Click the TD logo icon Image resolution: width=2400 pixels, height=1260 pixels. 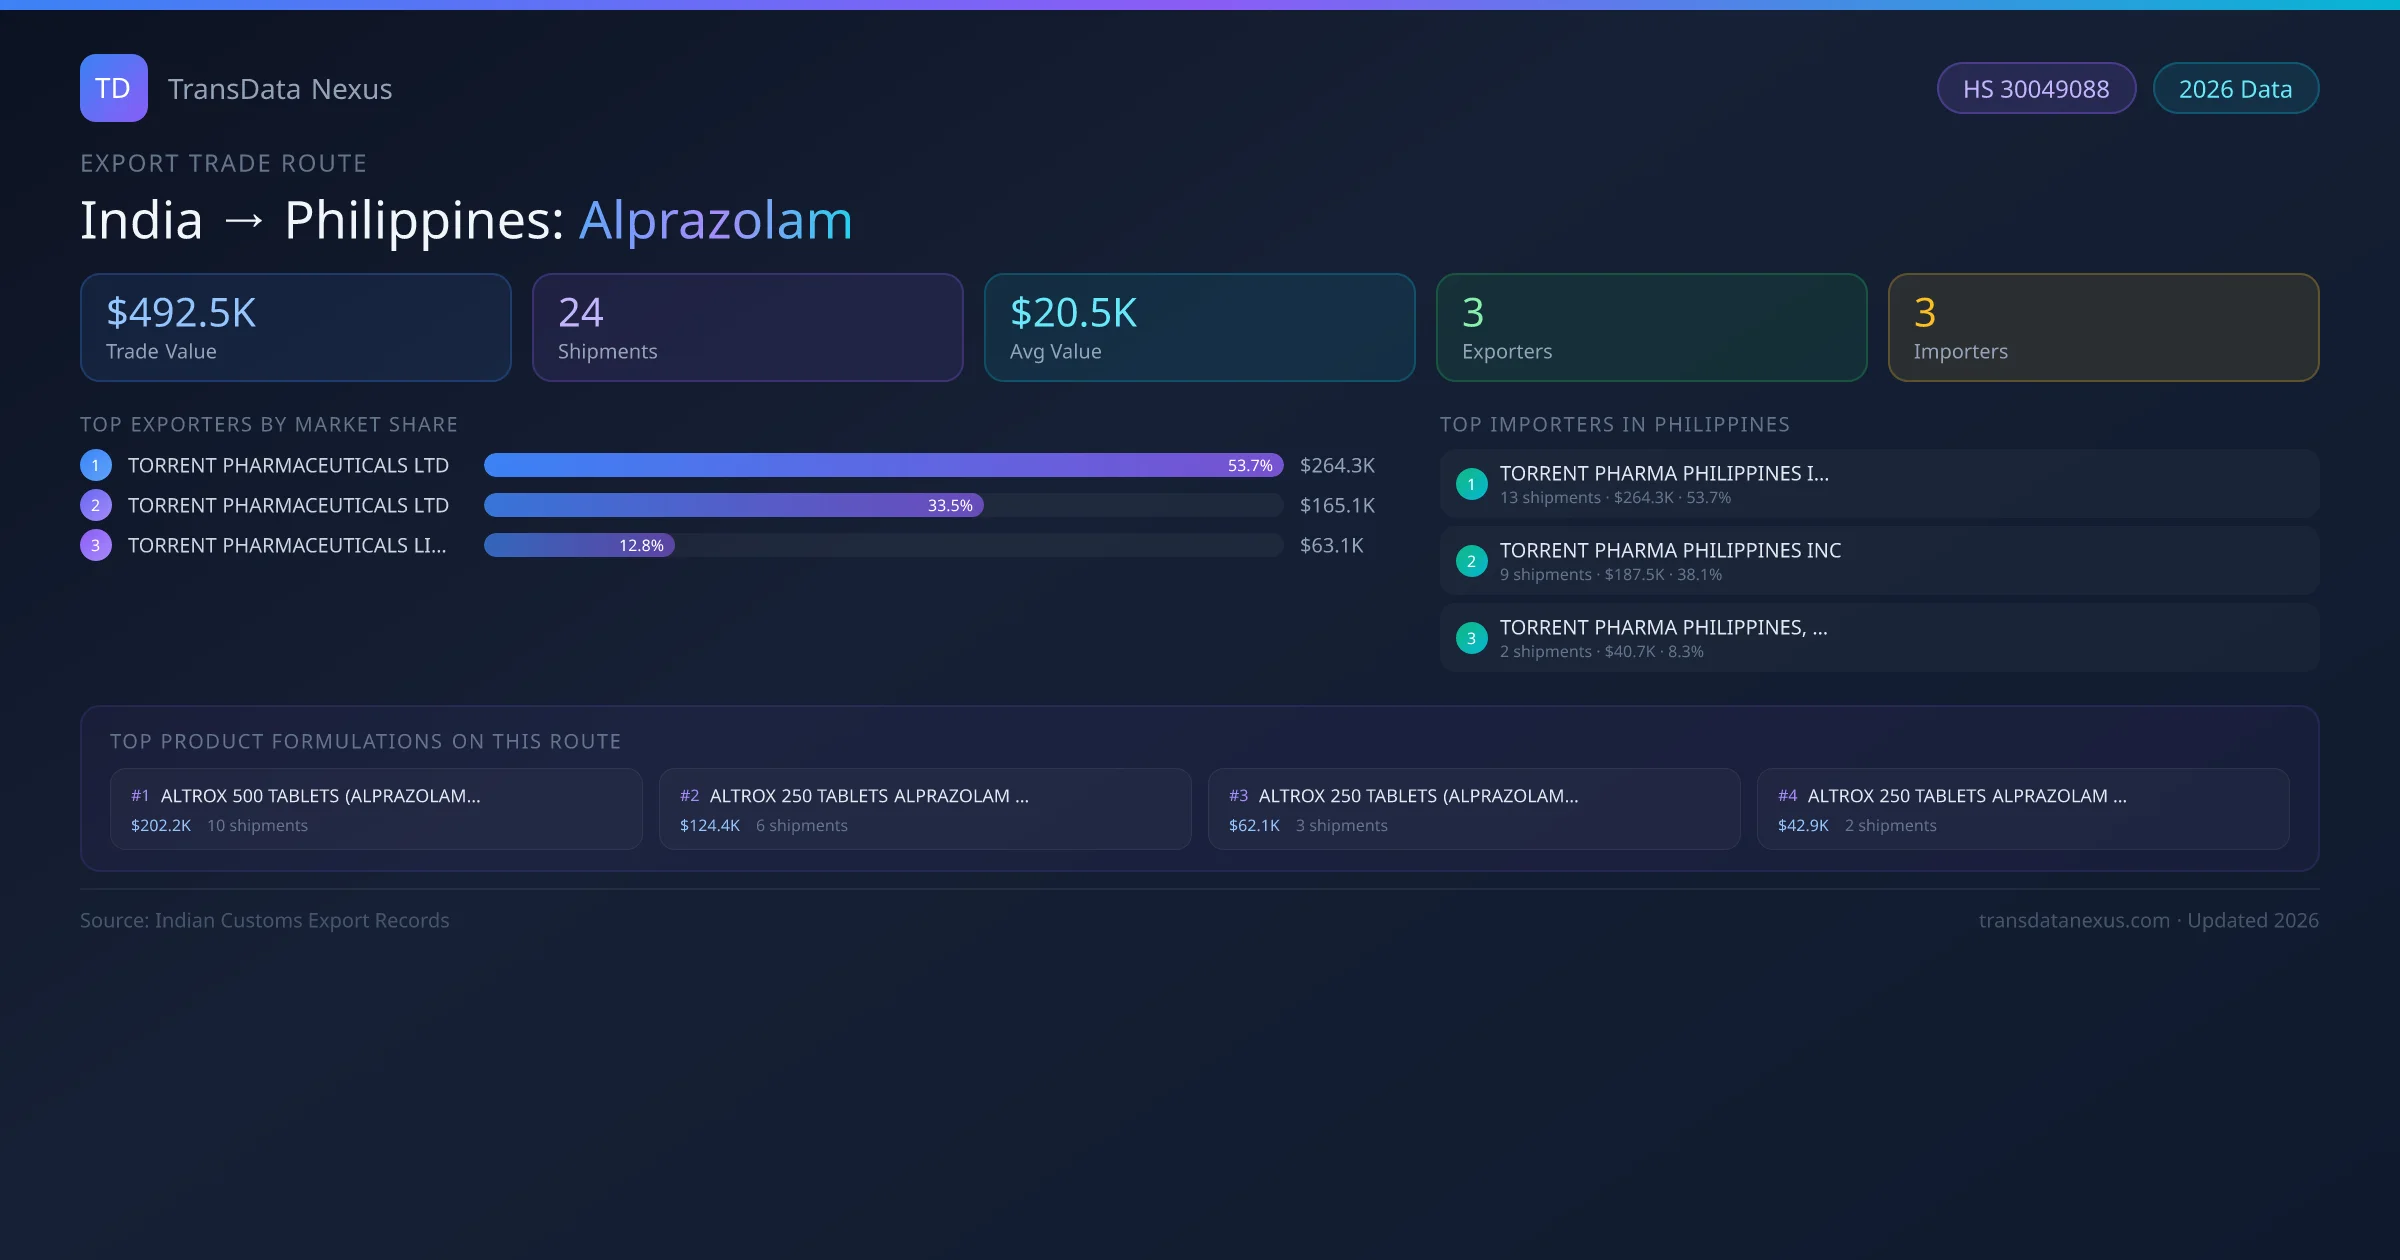point(113,88)
